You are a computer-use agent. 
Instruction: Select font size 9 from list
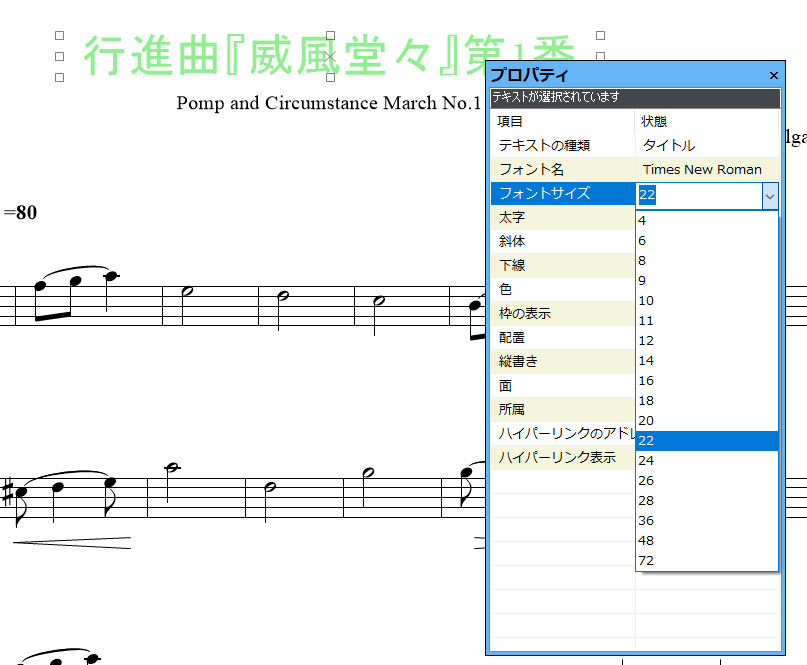pos(707,281)
